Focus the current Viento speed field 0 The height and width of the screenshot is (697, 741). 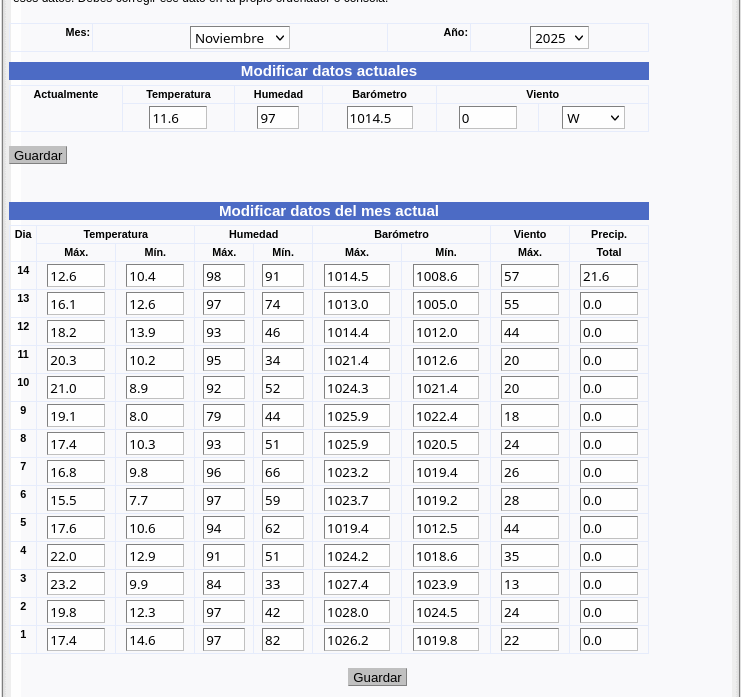coord(488,118)
